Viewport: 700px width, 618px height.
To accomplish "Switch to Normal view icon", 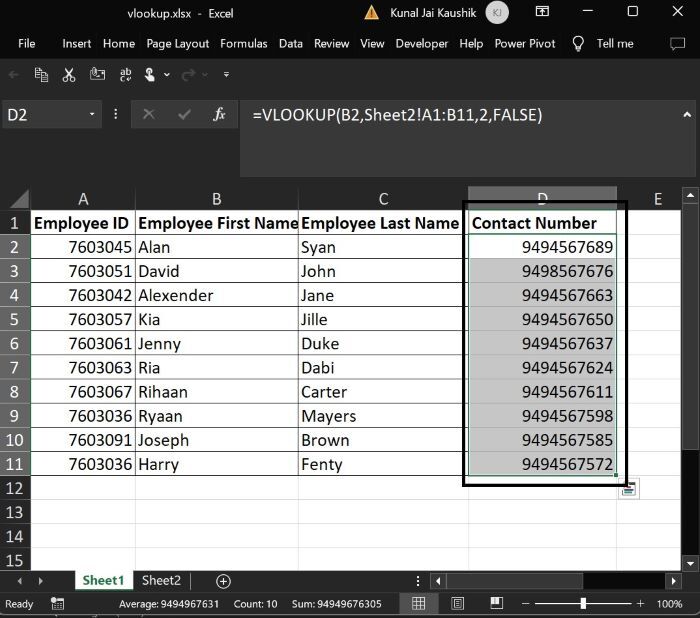I will coord(418,604).
